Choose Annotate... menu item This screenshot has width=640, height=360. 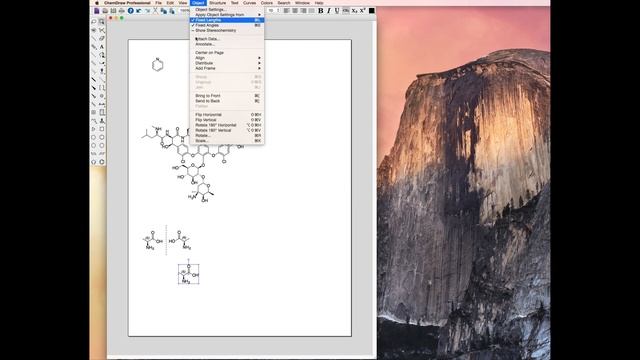click(227, 44)
